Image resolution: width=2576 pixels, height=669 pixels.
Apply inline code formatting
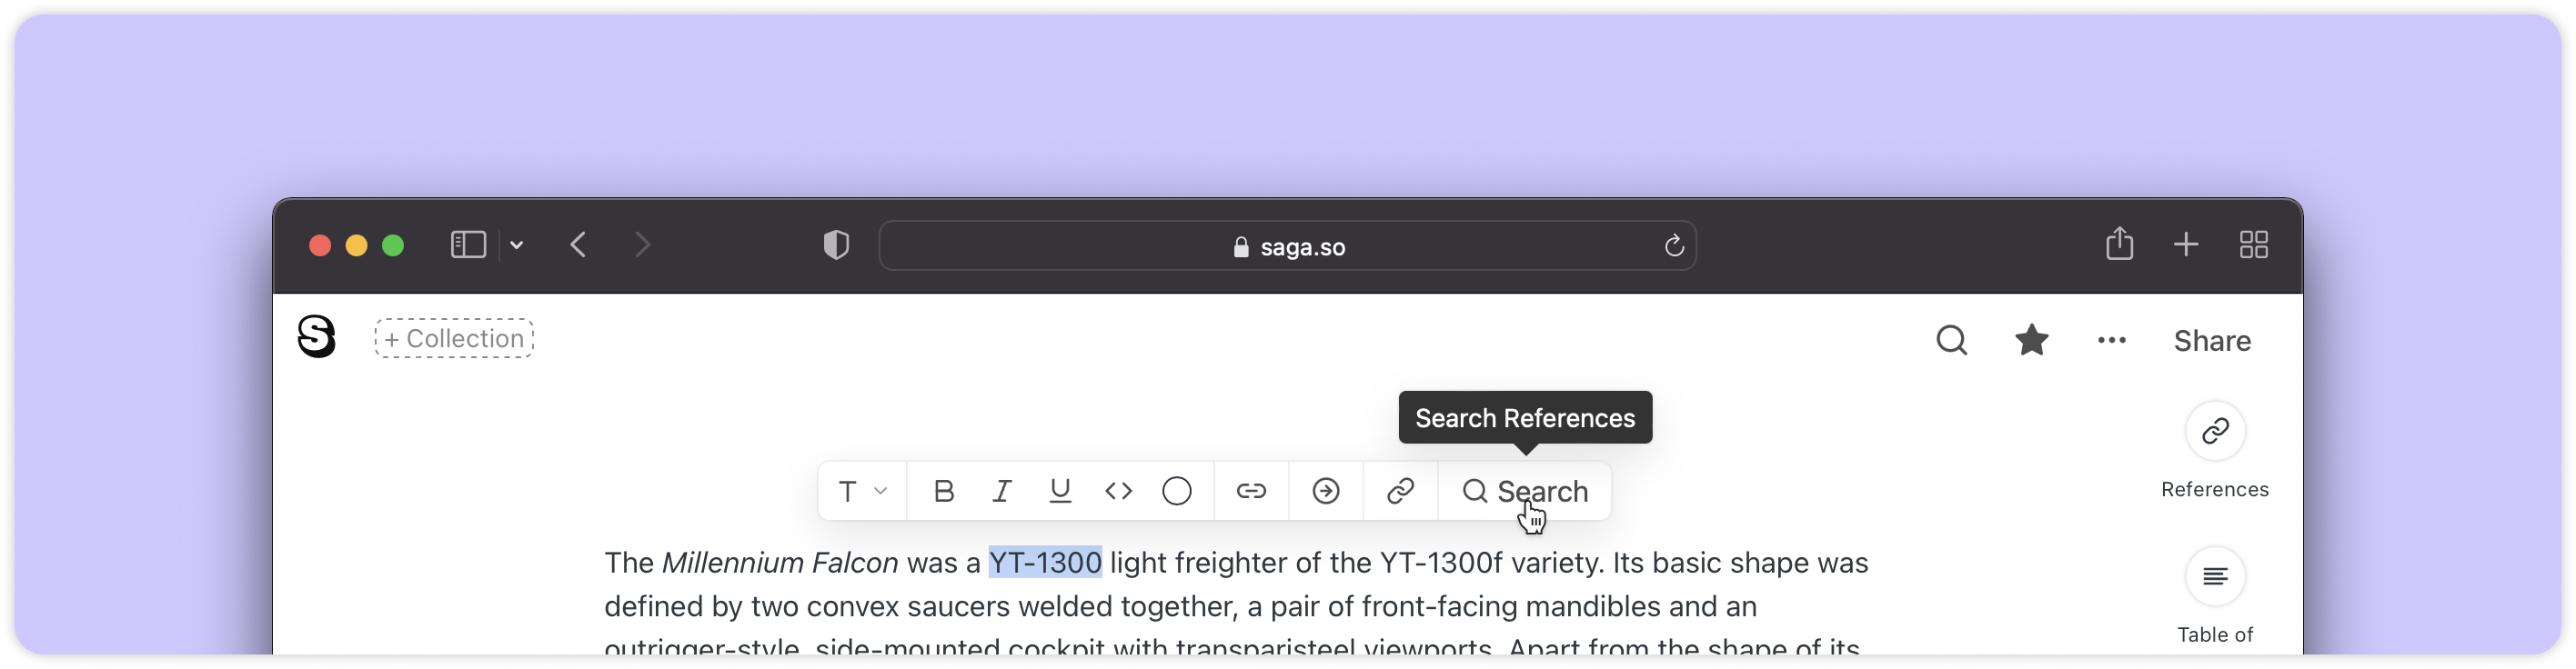coord(1118,491)
